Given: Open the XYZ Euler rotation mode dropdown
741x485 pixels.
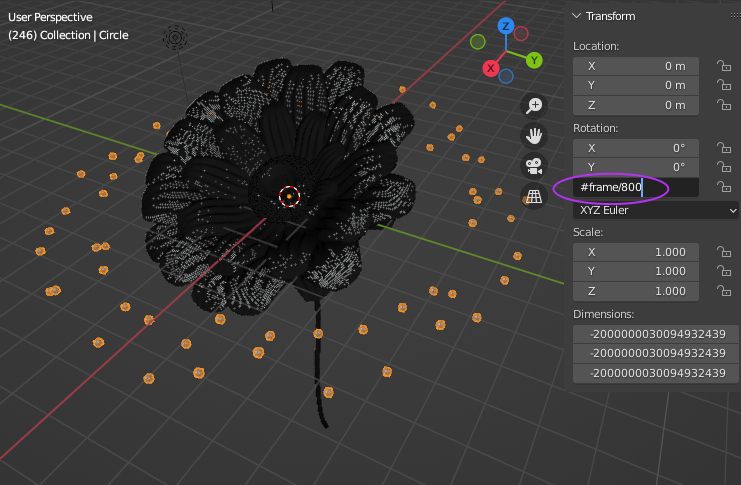Looking at the screenshot, I should (655, 210).
